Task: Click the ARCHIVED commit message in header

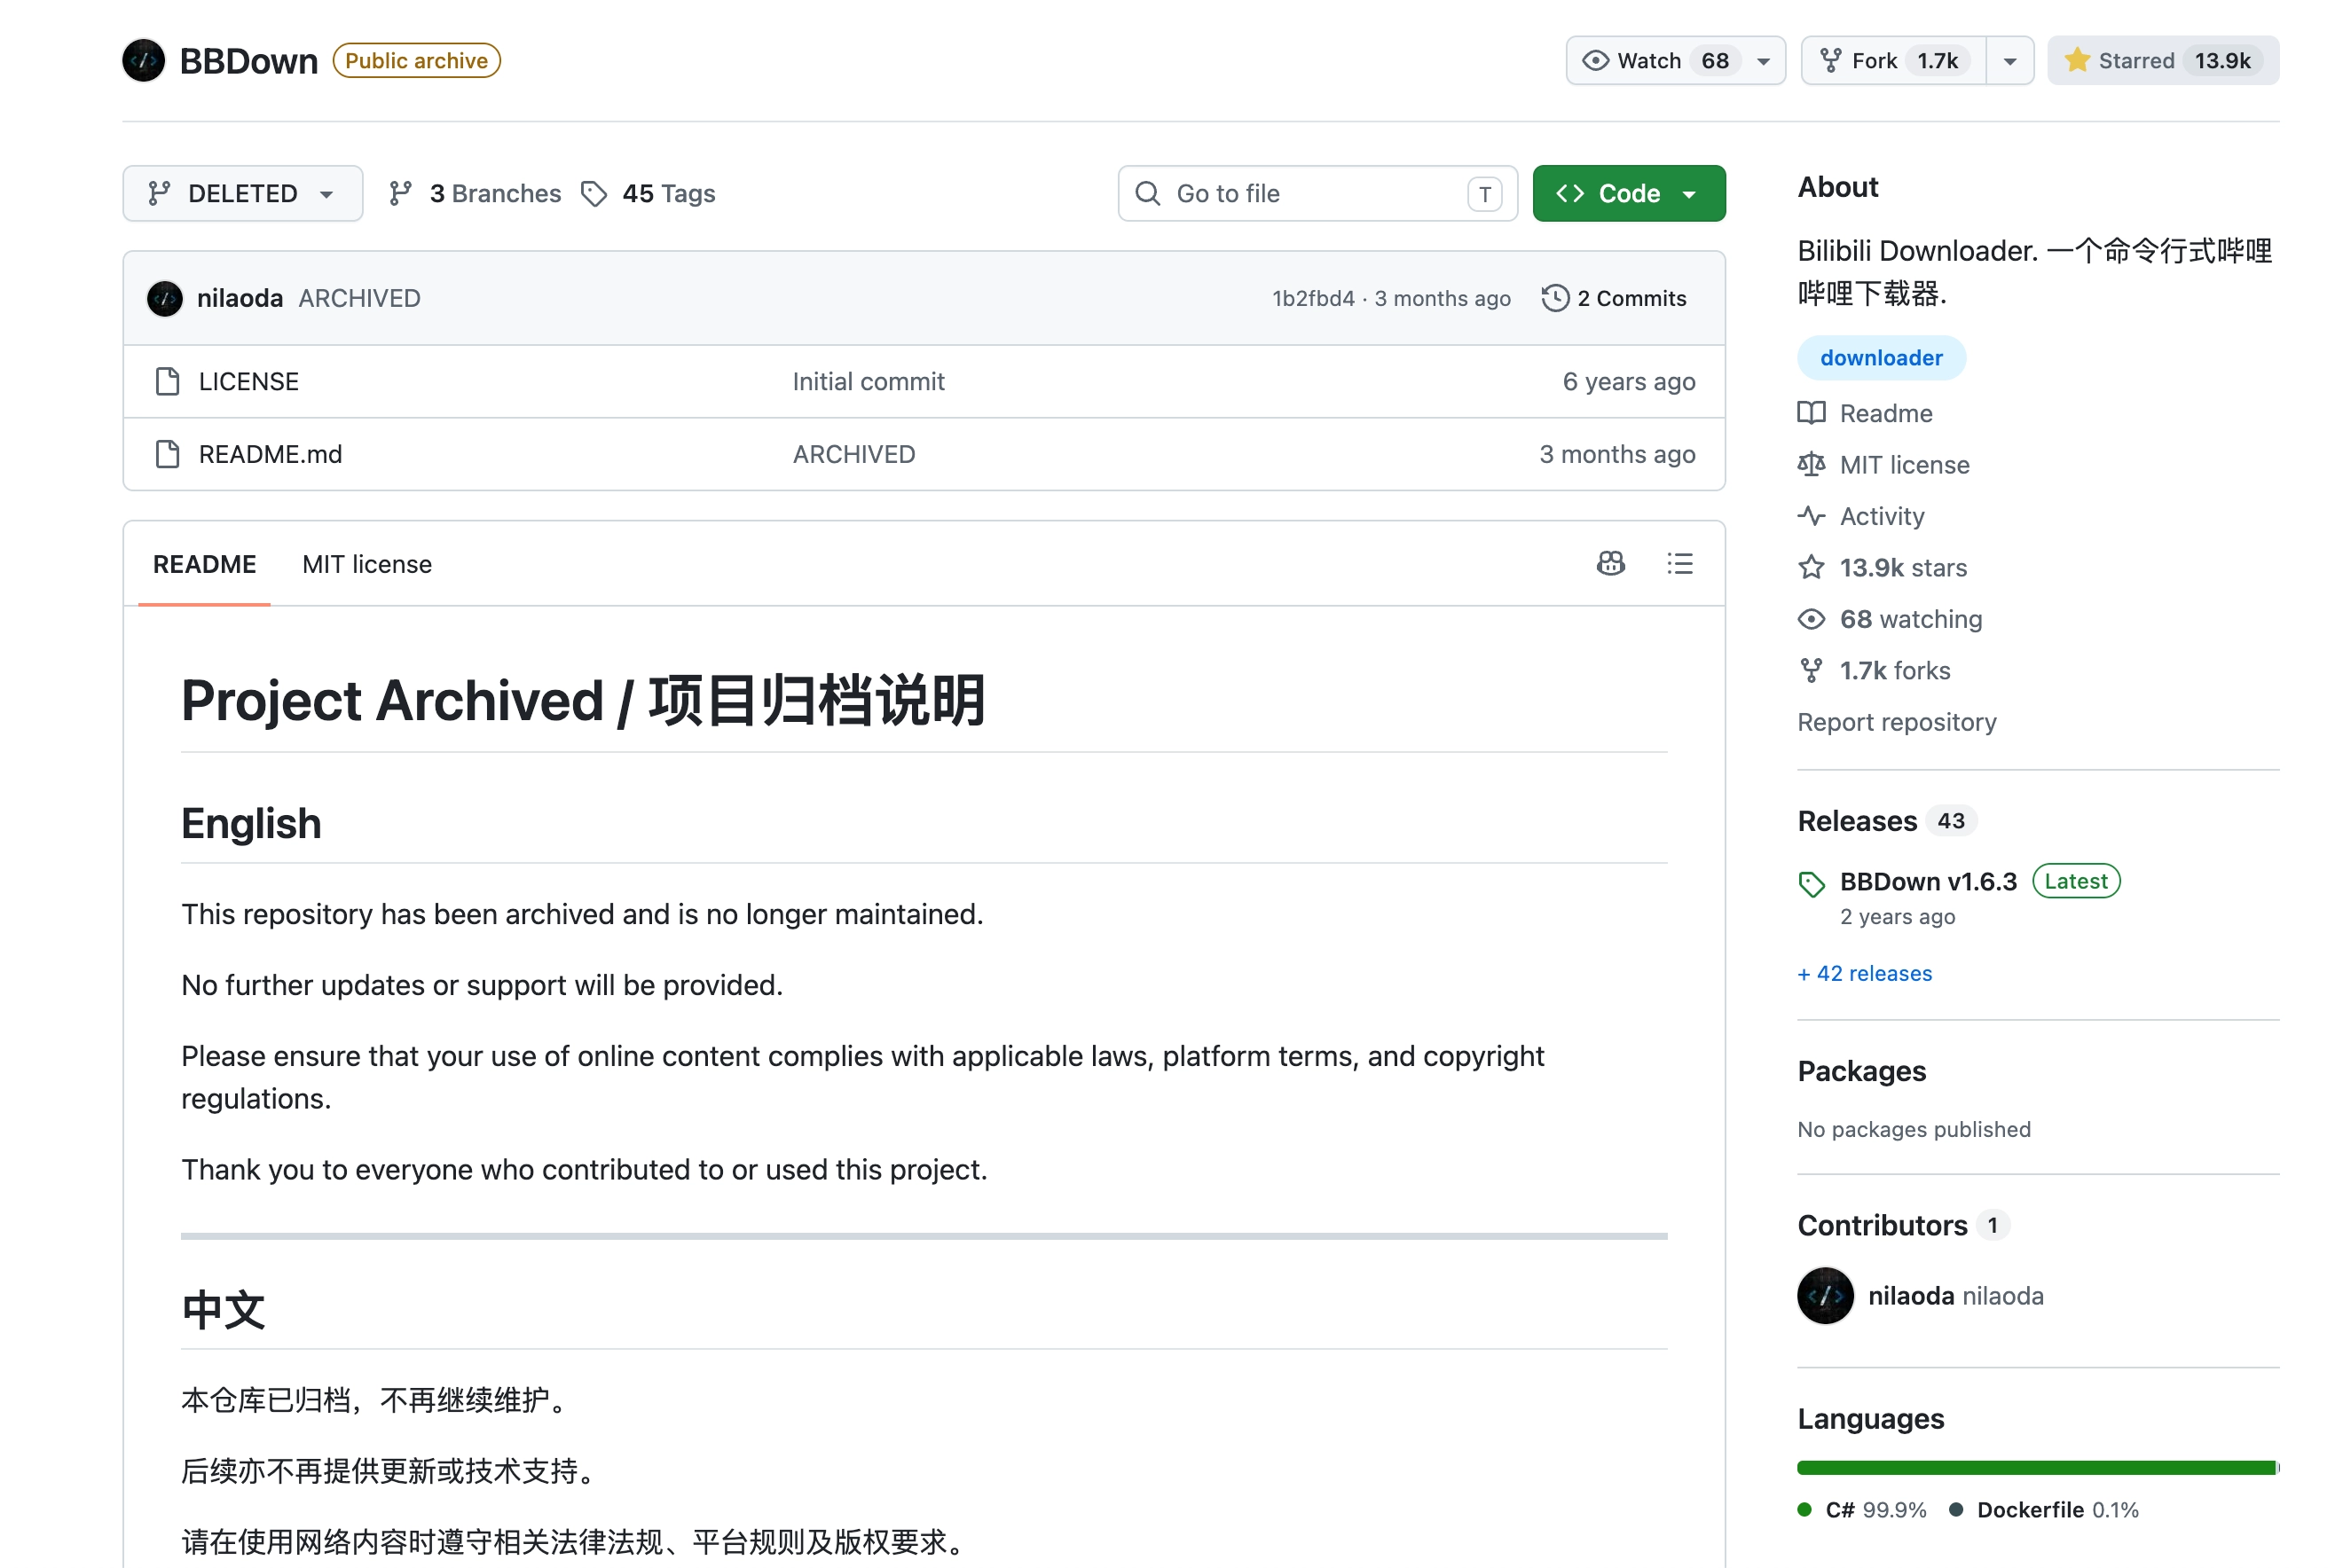Action: tap(360, 298)
